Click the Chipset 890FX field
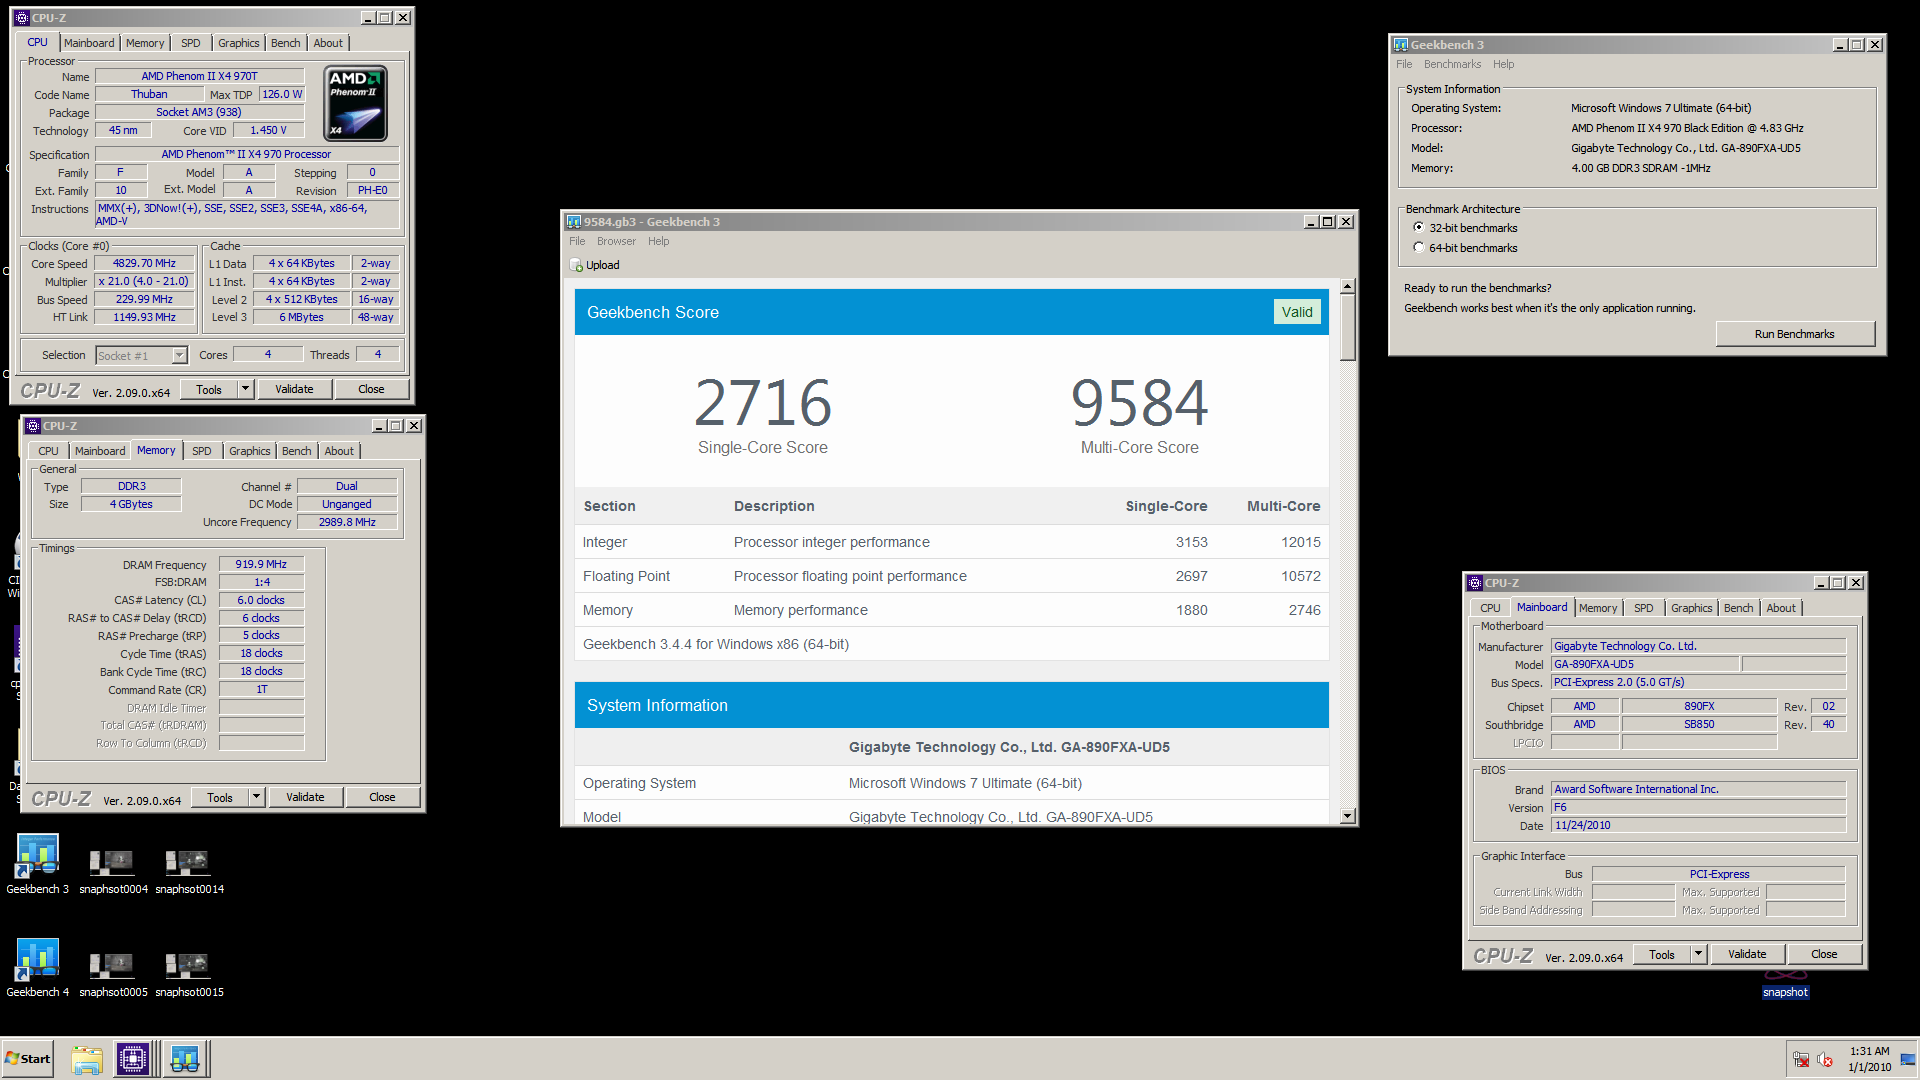The width and height of the screenshot is (1920, 1080). [1698, 706]
